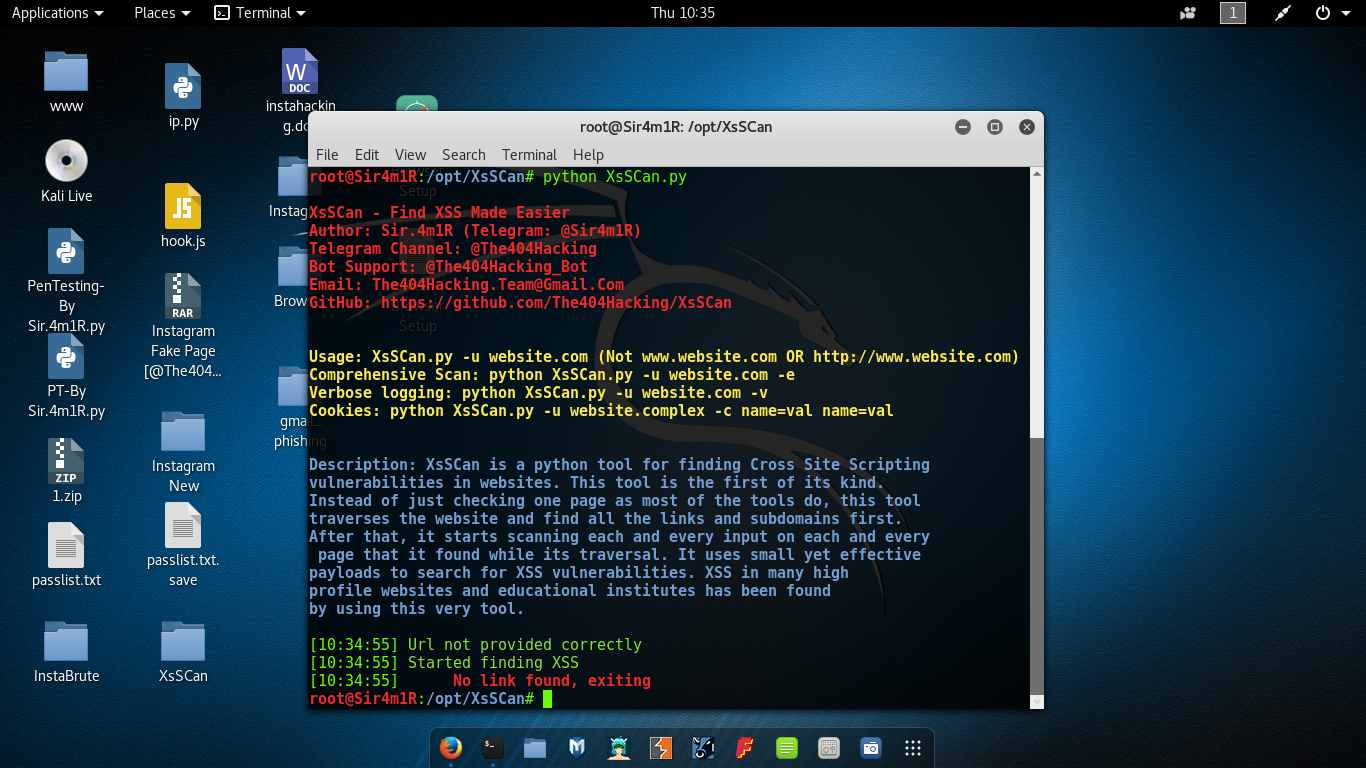The width and height of the screenshot is (1366, 768).
Task: Click the GitHub URL line in terminal
Action: click(x=520, y=302)
